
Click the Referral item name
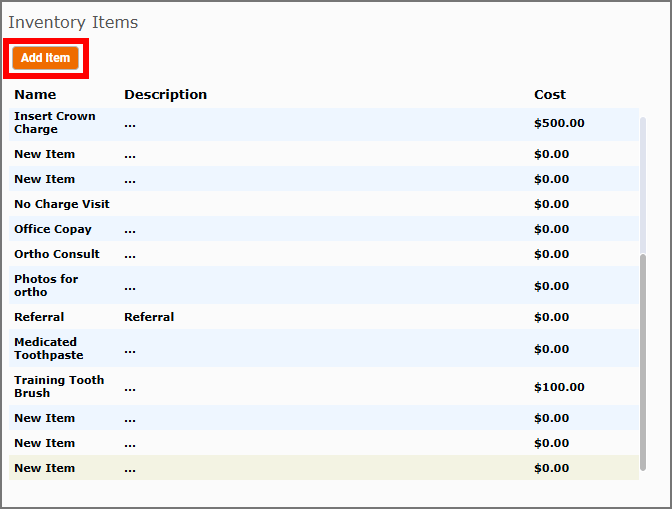39,317
